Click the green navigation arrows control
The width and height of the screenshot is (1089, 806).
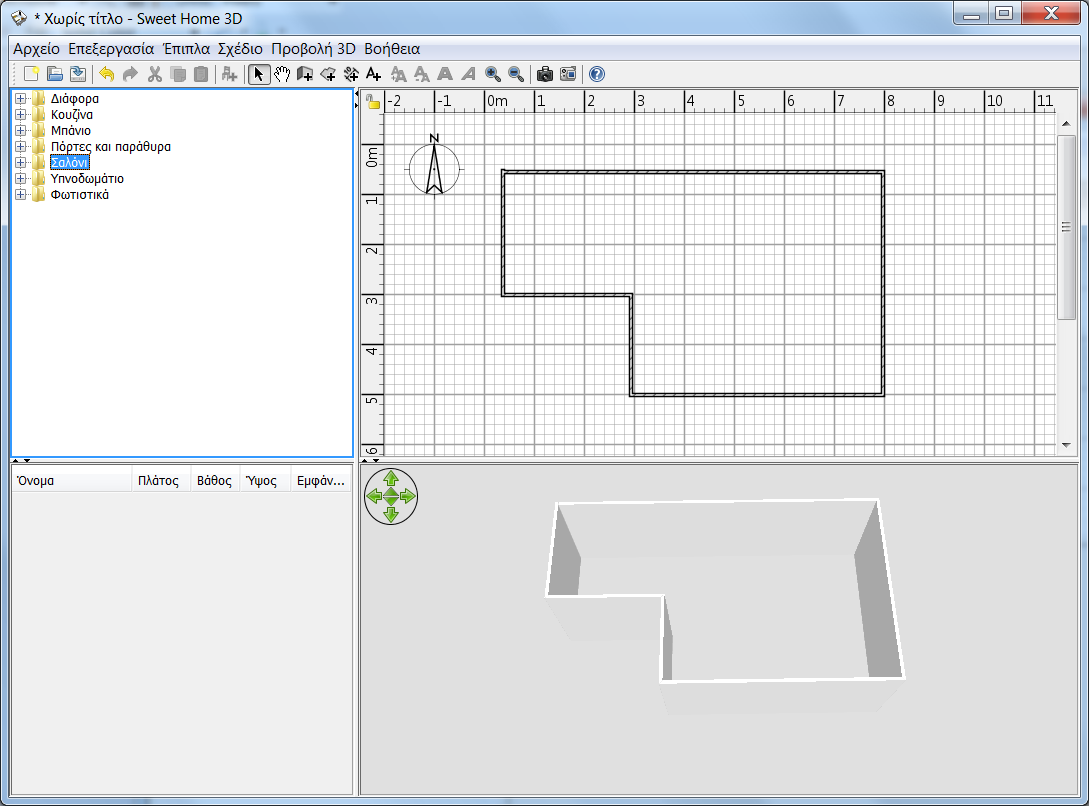391,494
